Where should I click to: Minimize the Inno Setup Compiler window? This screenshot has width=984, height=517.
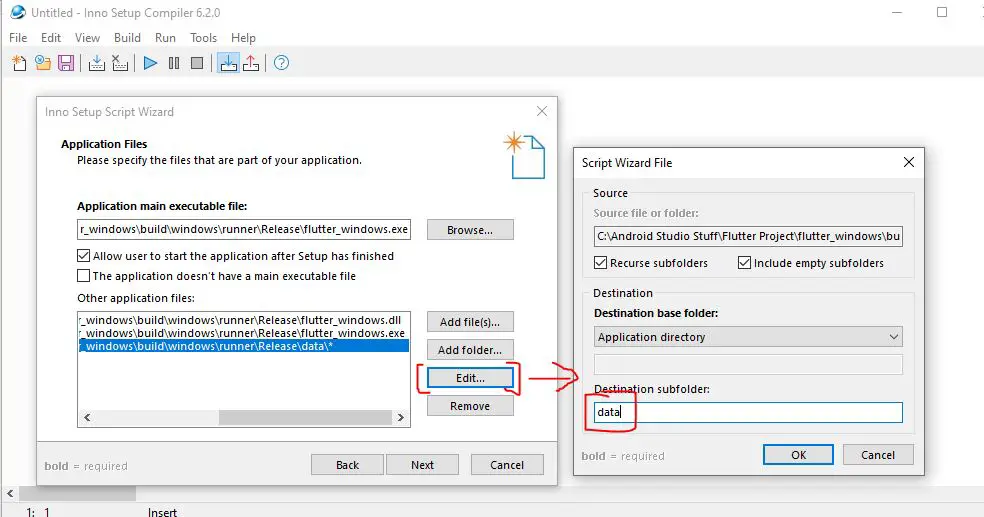(897, 12)
